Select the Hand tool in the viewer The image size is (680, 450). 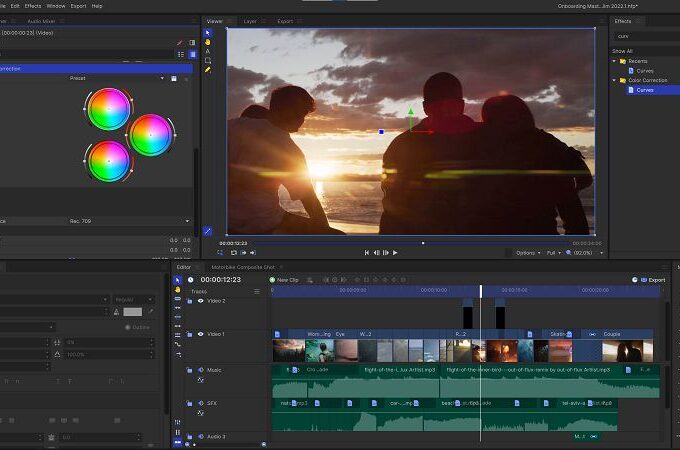(x=208, y=42)
